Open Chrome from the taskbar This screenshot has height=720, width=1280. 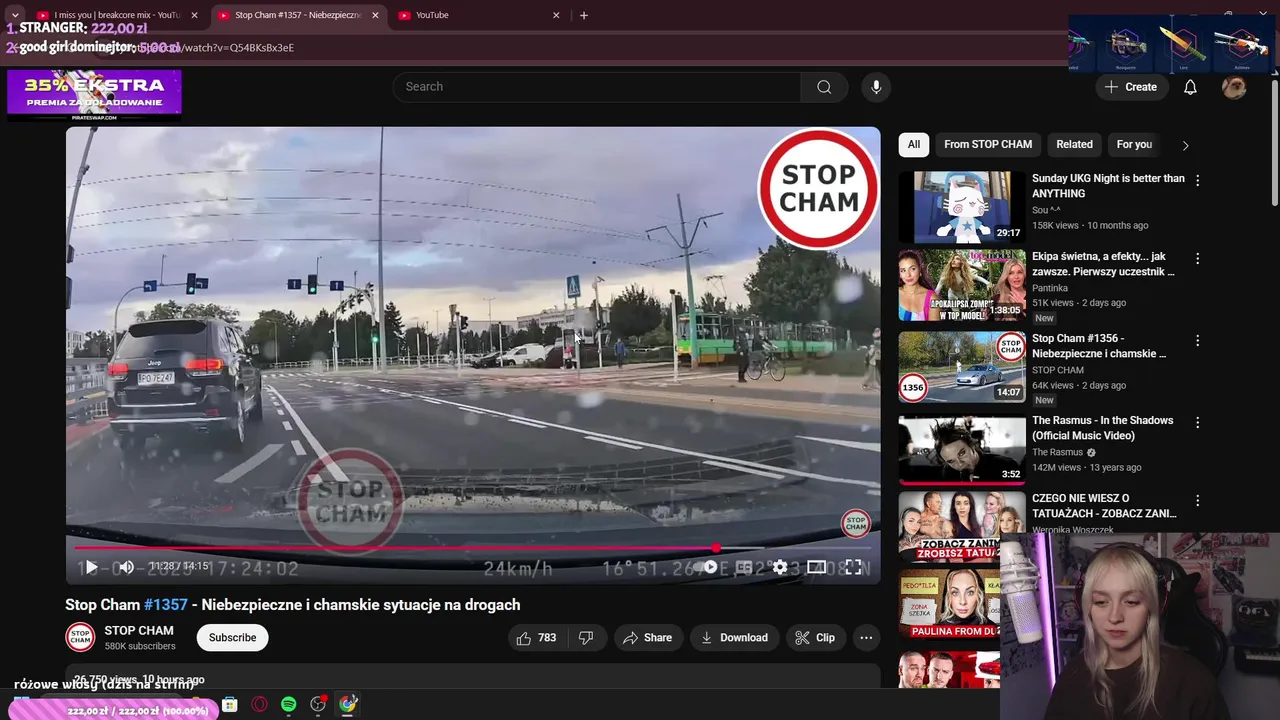[x=347, y=704]
